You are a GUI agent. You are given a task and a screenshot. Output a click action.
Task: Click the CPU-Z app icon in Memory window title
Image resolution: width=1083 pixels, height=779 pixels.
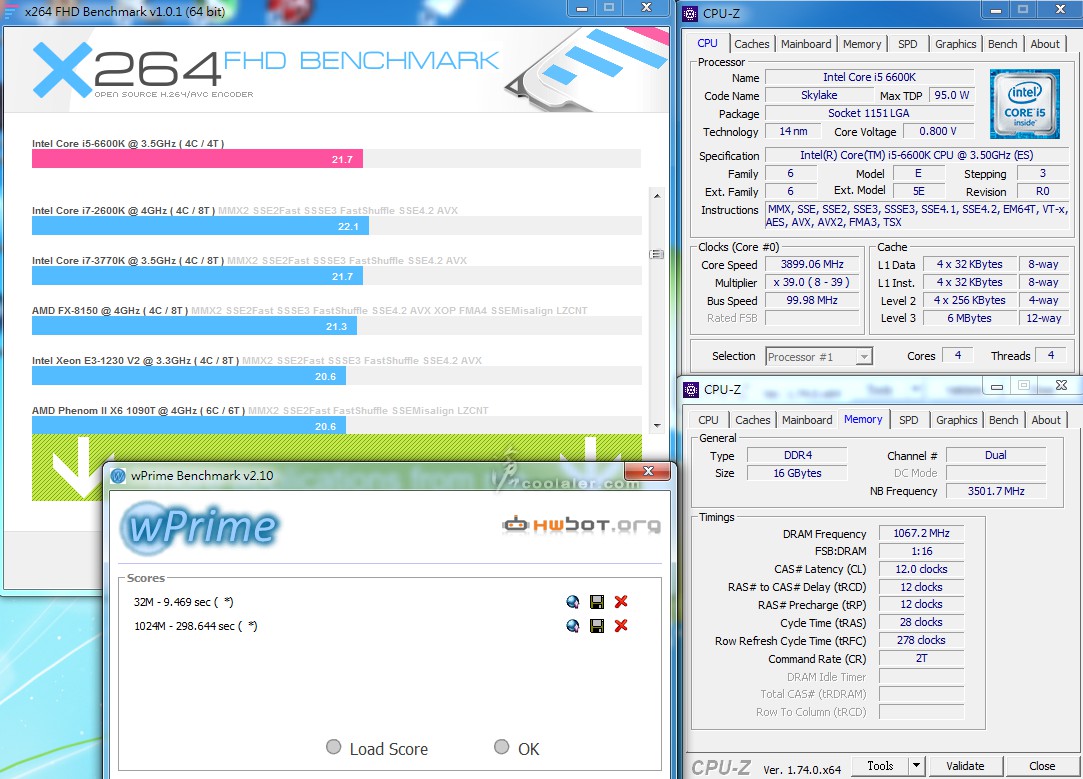pyautogui.click(x=691, y=390)
